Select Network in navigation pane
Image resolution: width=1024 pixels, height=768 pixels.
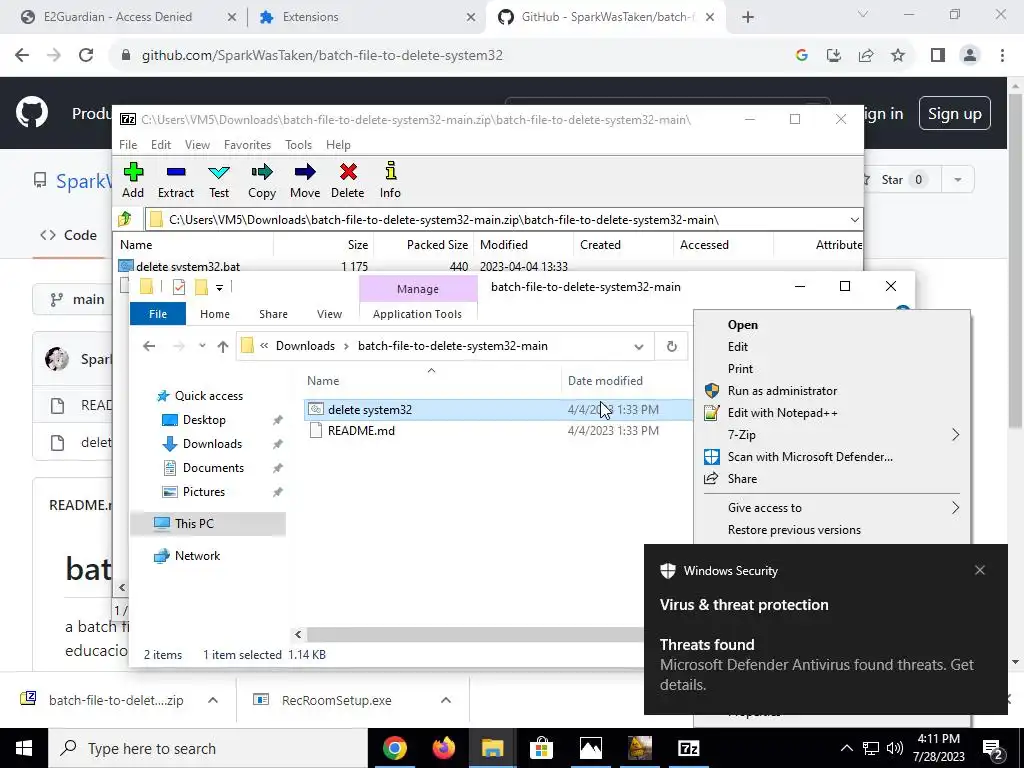coord(197,556)
